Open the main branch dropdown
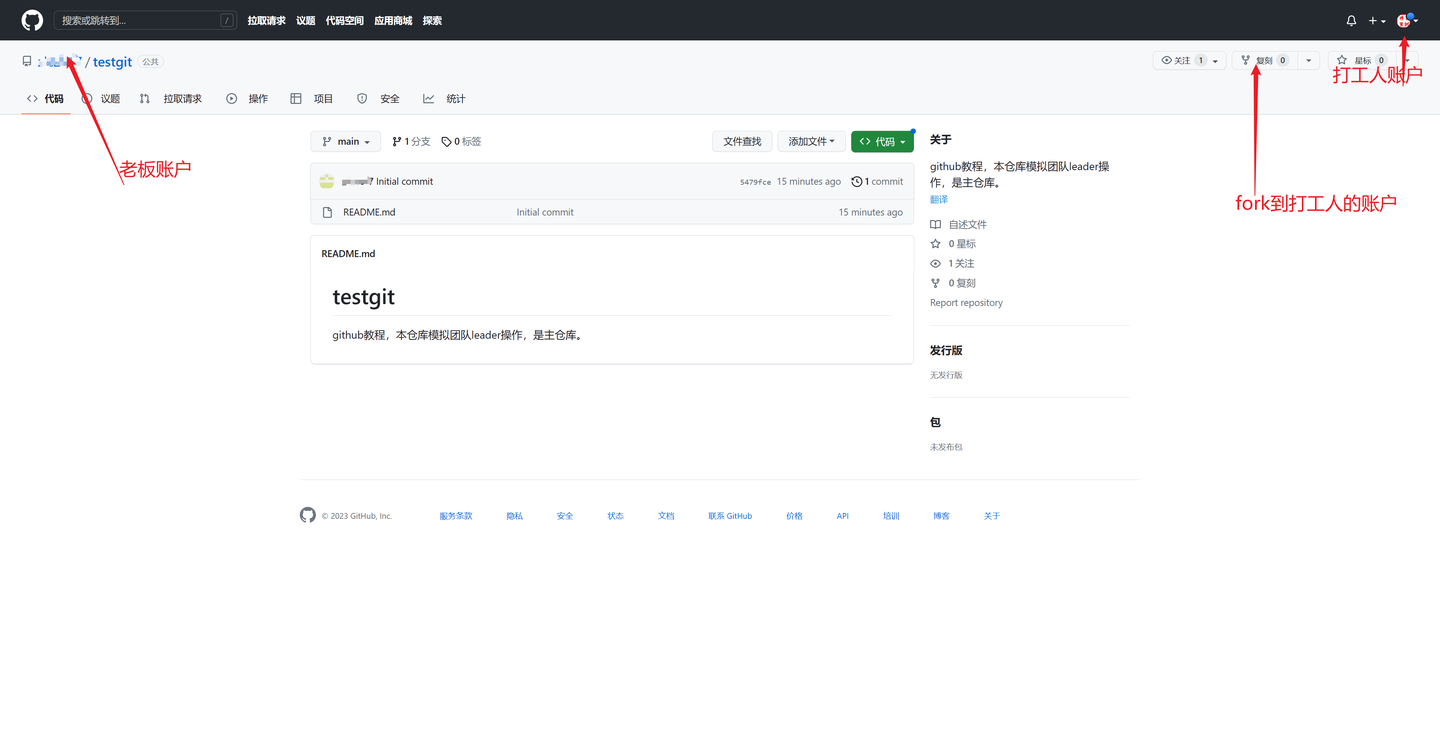This screenshot has width=1440, height=742. pyautogui.click(x=344, y=141)
